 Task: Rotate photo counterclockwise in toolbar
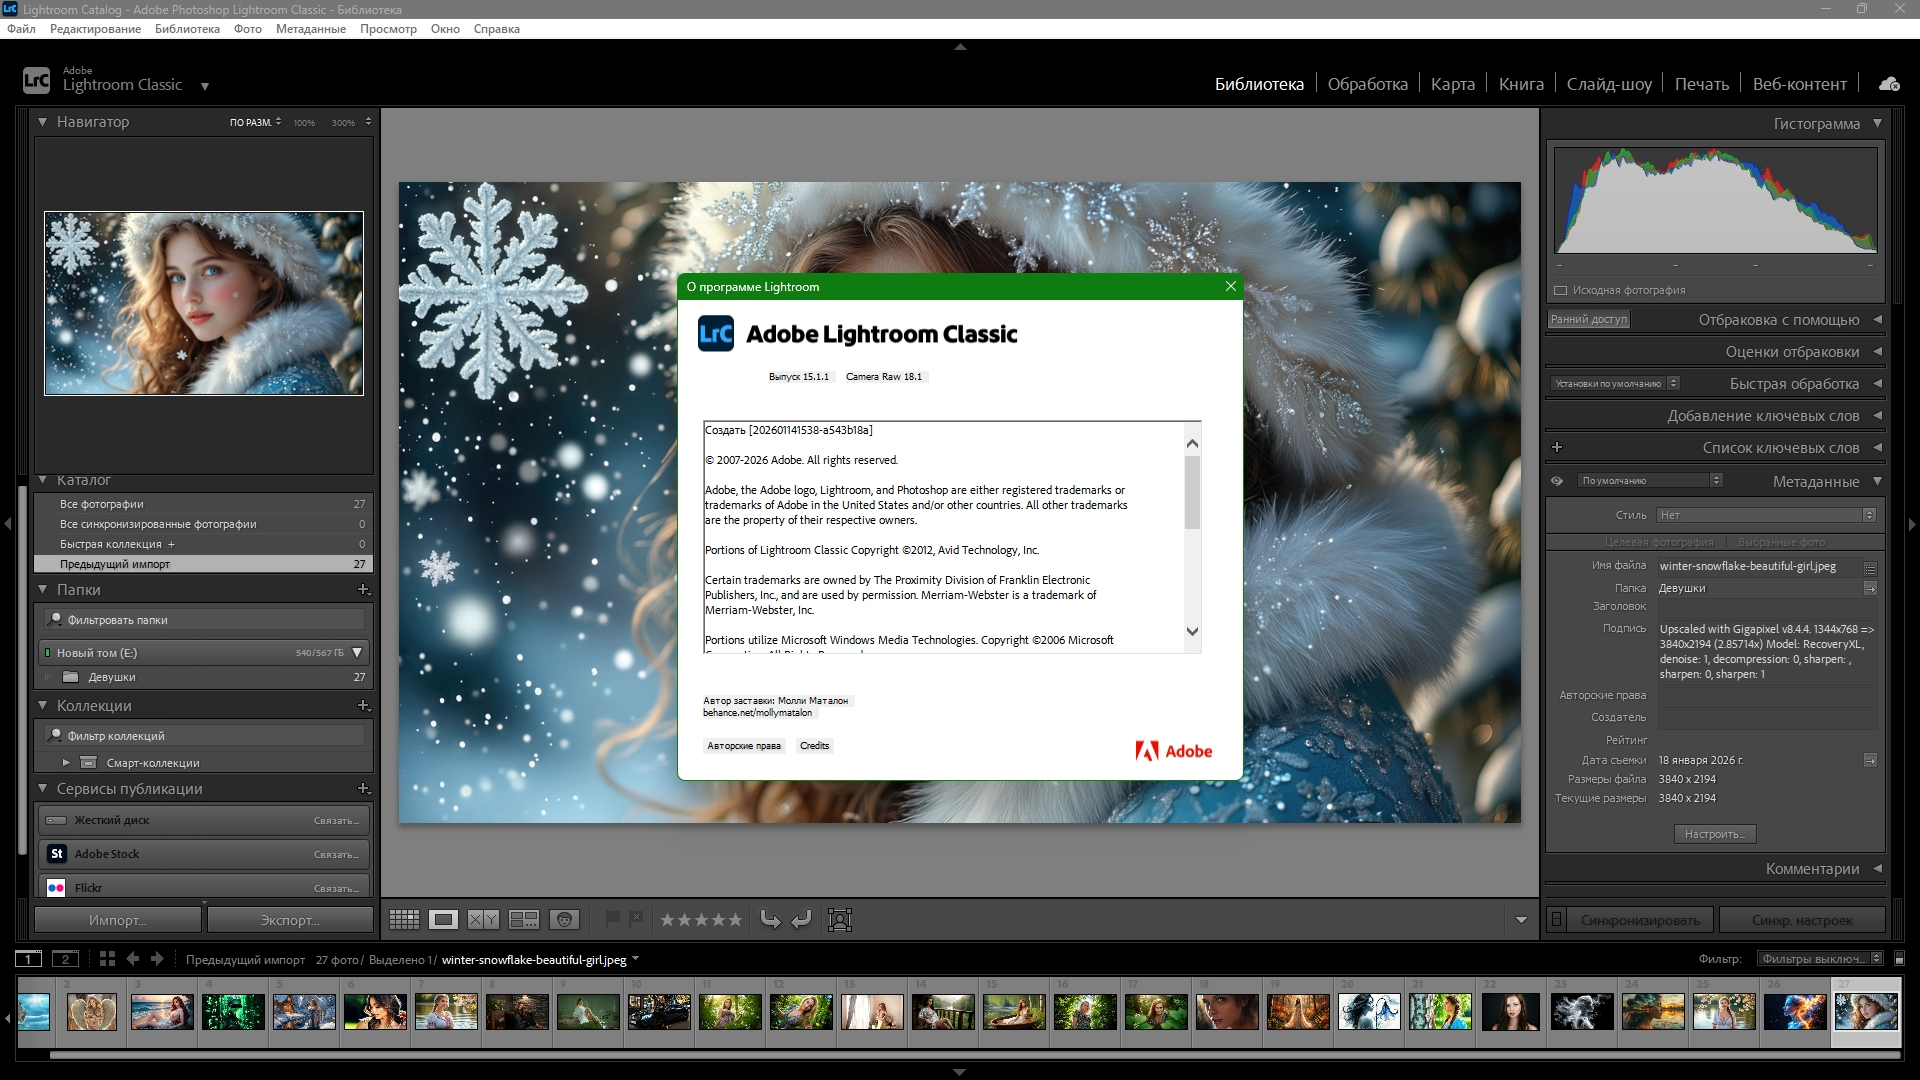click(x=770, y=920)
